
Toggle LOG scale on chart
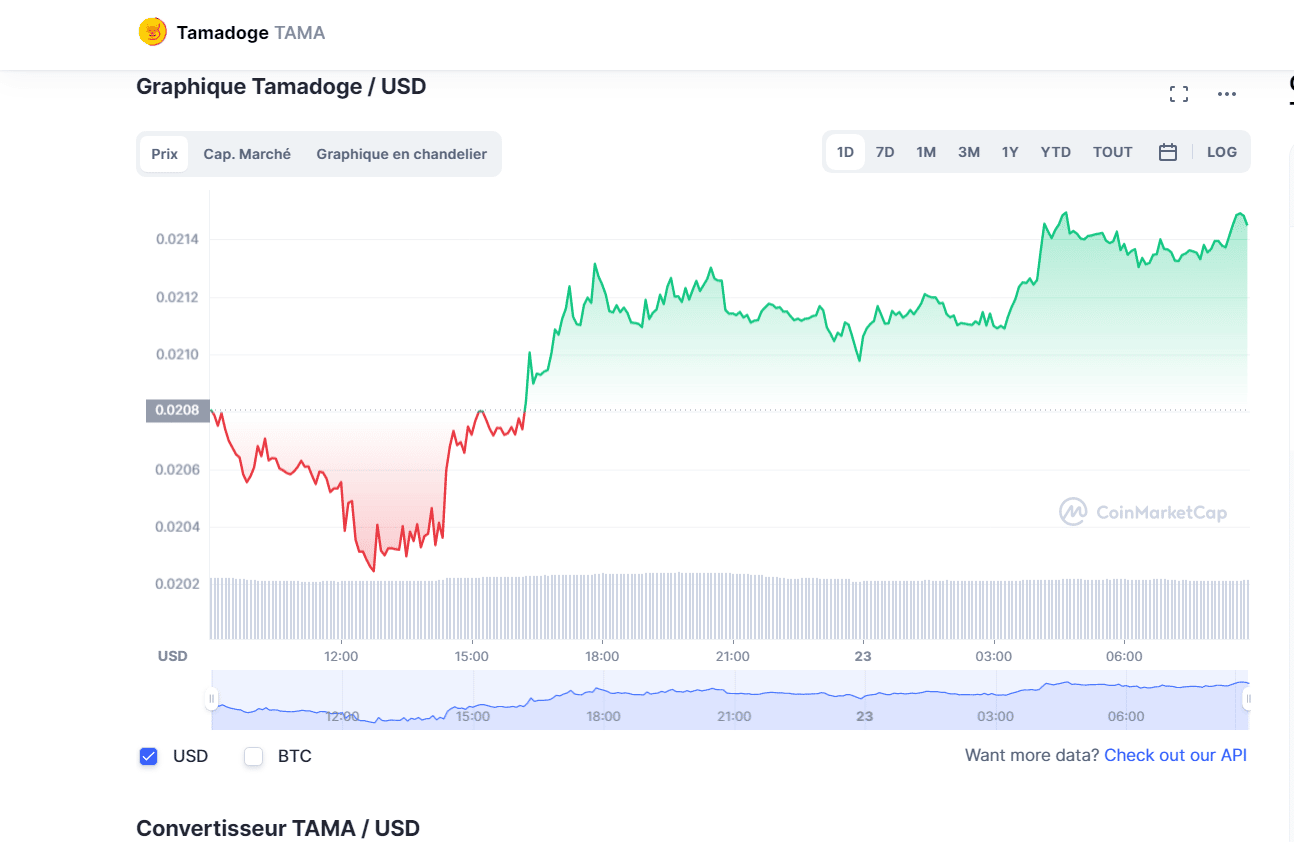[x=1222, y=152]
